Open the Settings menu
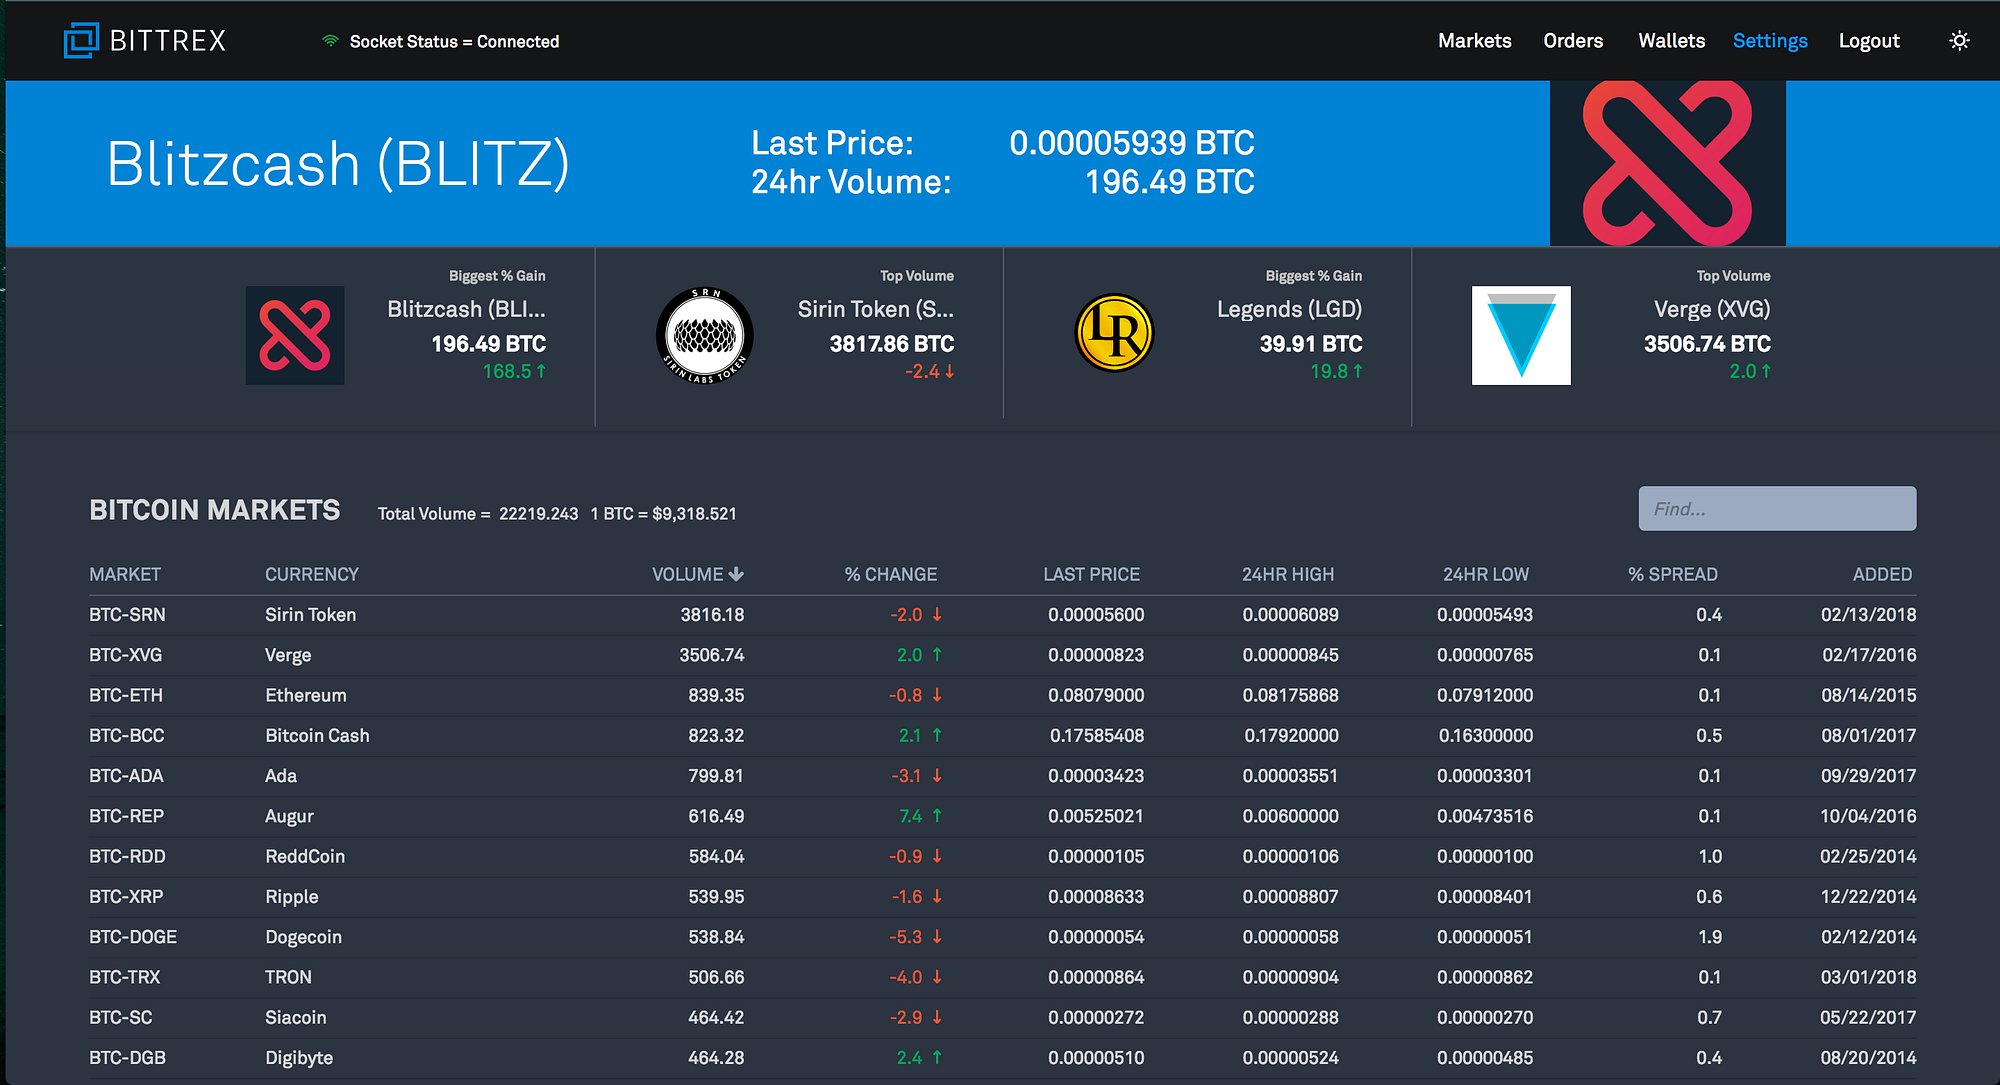Viewport: 2000px width, 1085px height. [1770, 41]
